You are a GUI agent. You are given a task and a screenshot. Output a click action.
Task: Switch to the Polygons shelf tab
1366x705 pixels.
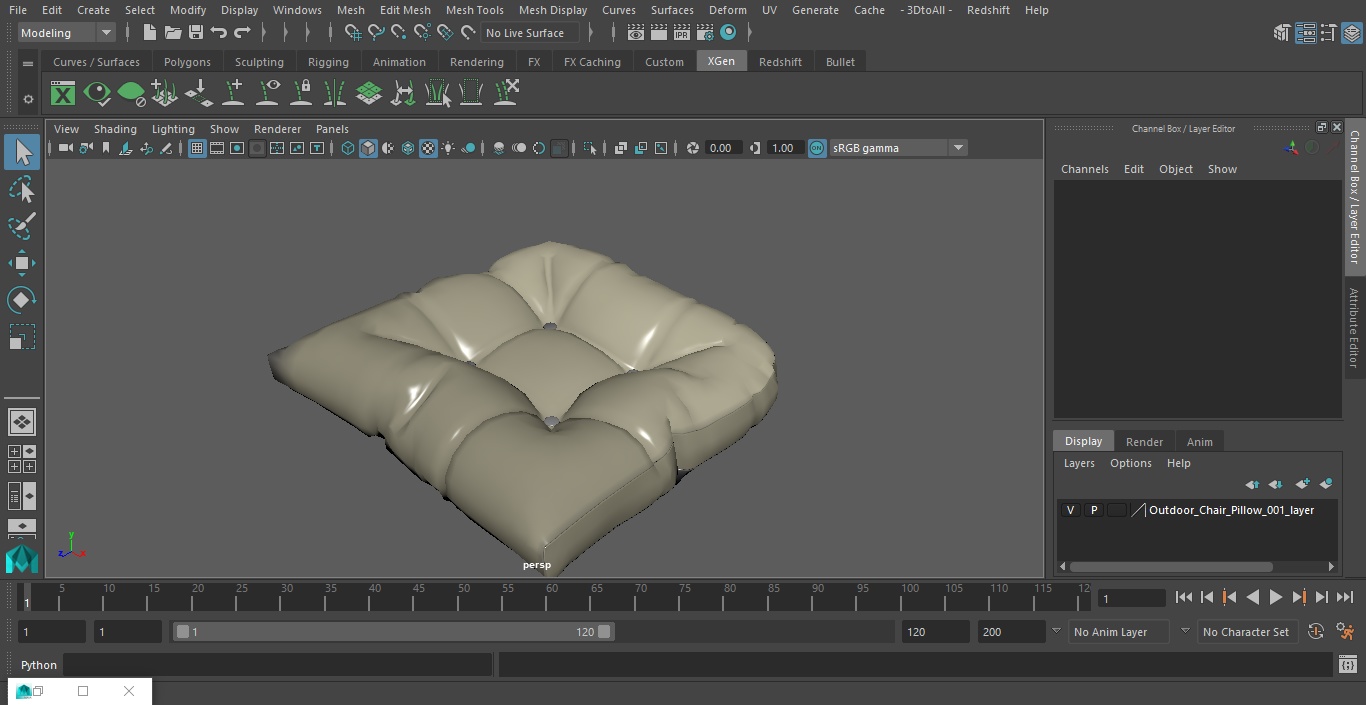187,62
